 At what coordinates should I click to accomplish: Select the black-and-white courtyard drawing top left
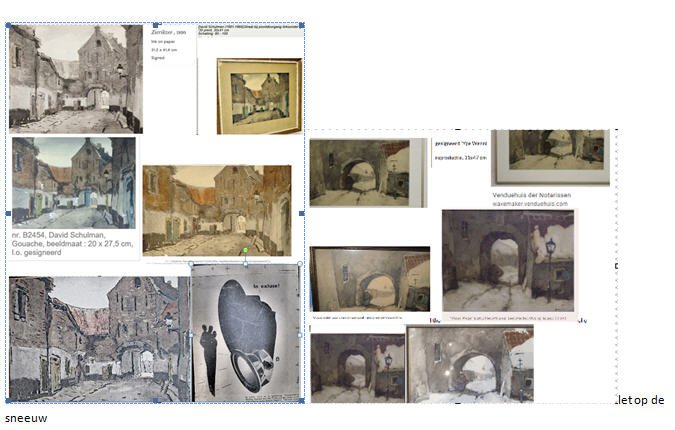(76, 79)
